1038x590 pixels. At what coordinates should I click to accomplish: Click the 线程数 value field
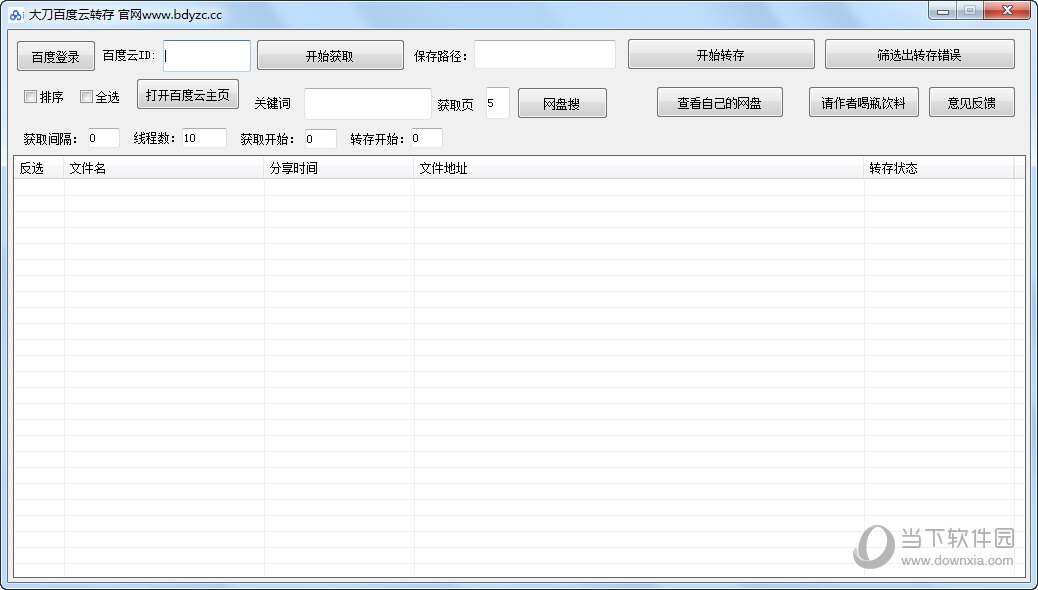204,138
